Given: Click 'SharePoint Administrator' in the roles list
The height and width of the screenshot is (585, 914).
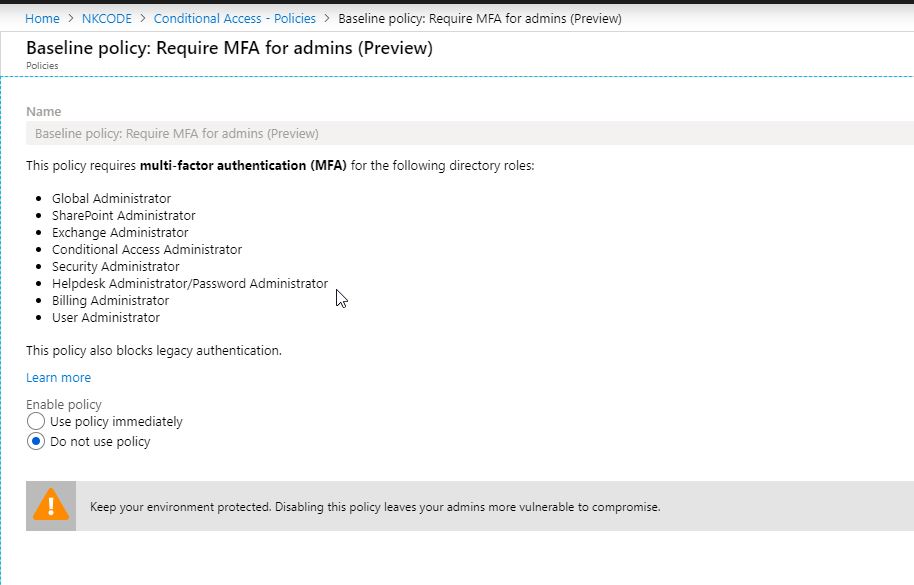Looking at the screenshot, I should point(123,216).
